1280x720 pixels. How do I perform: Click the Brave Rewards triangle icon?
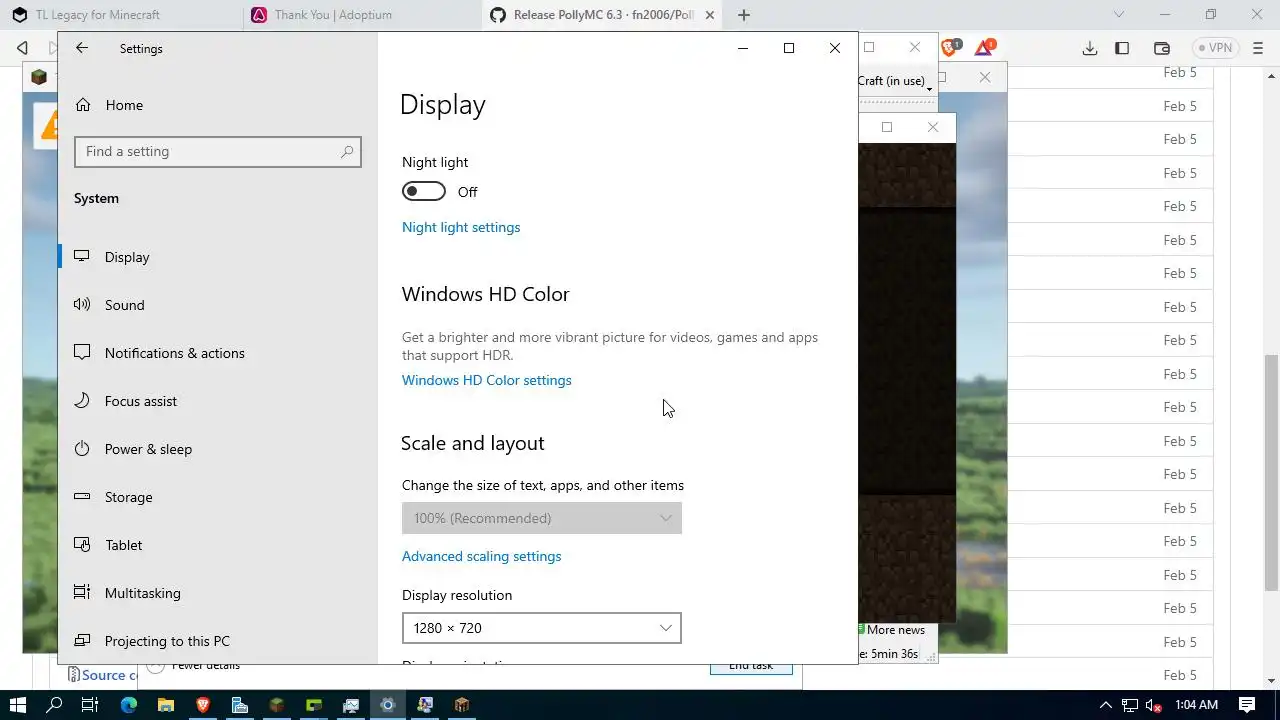click(x=985, y=48)
